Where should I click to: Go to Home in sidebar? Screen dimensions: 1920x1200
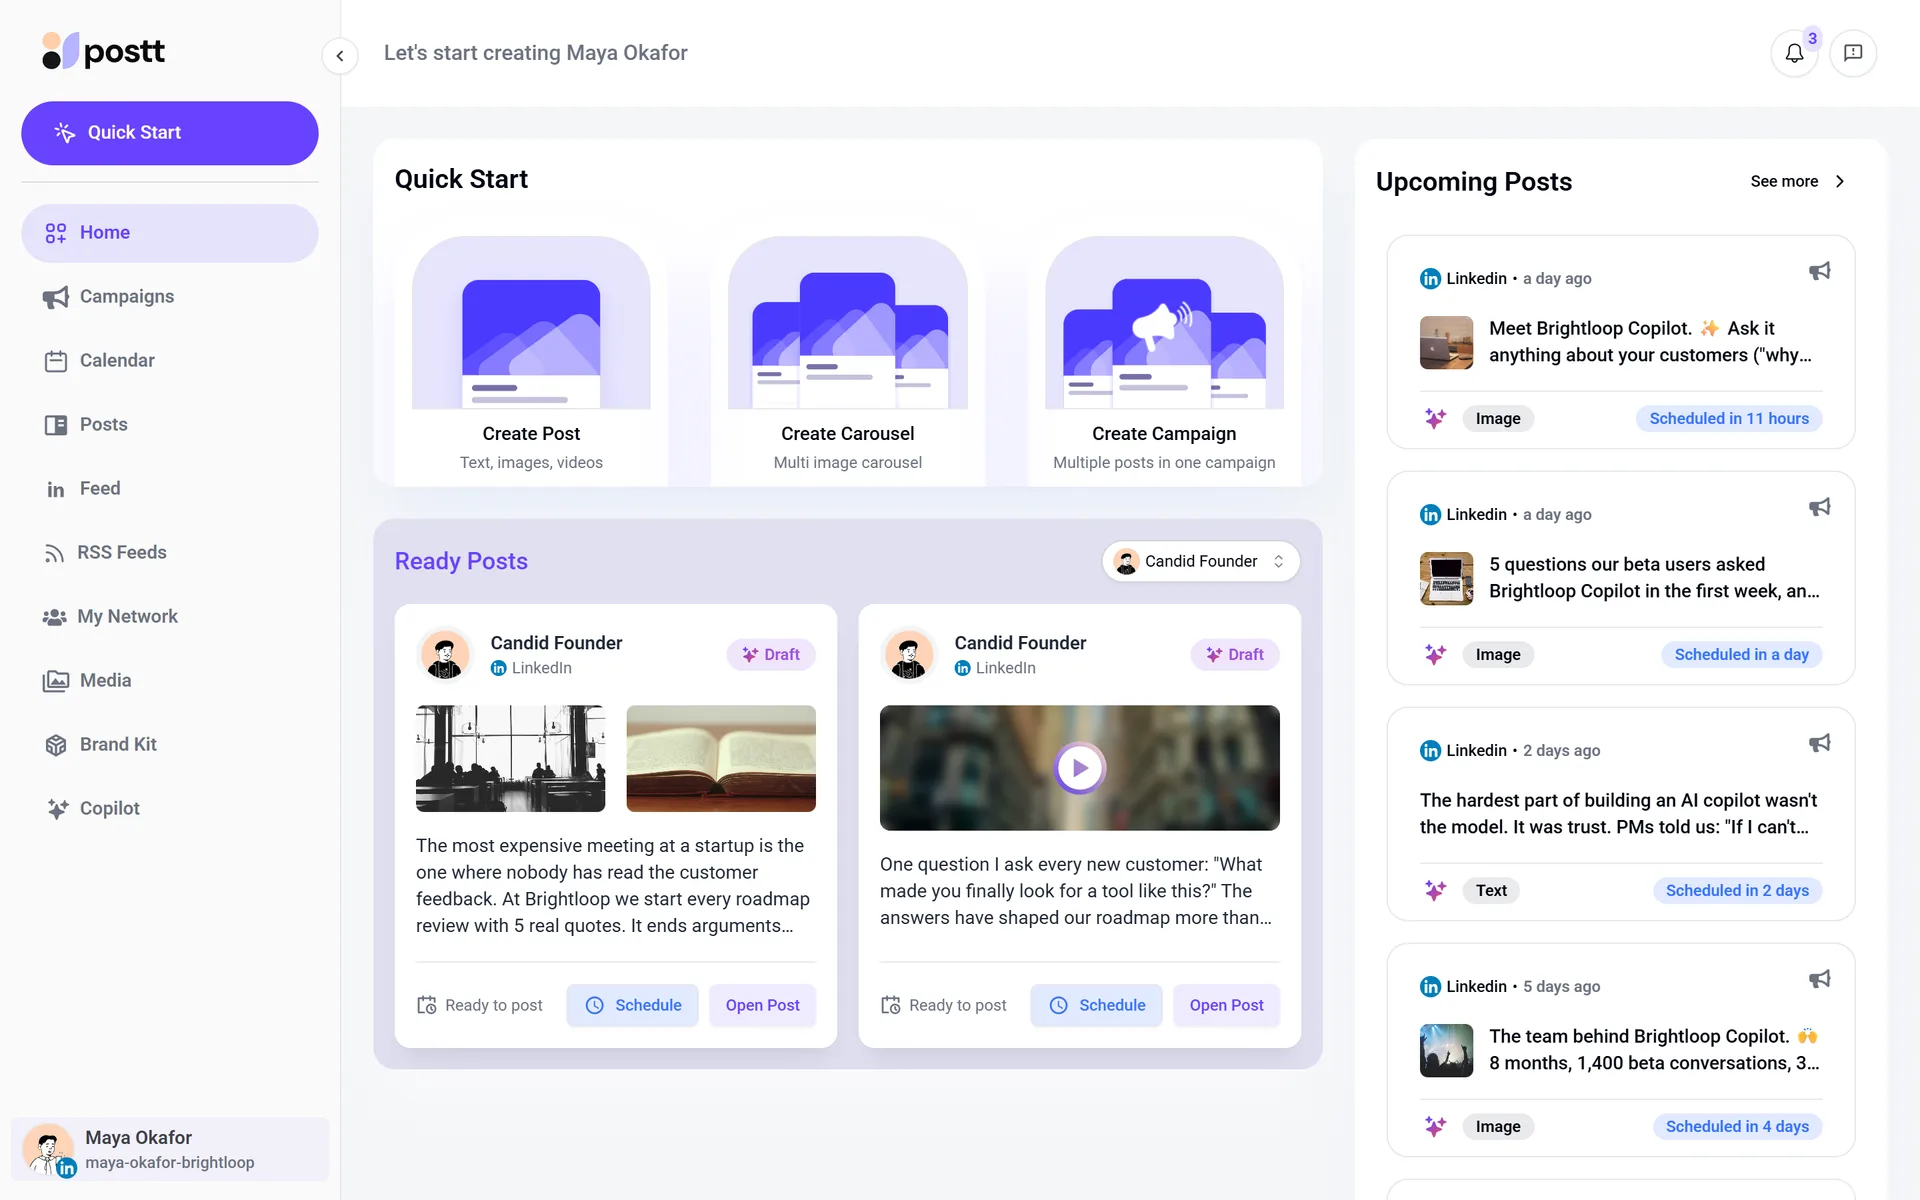pos(170,233)
